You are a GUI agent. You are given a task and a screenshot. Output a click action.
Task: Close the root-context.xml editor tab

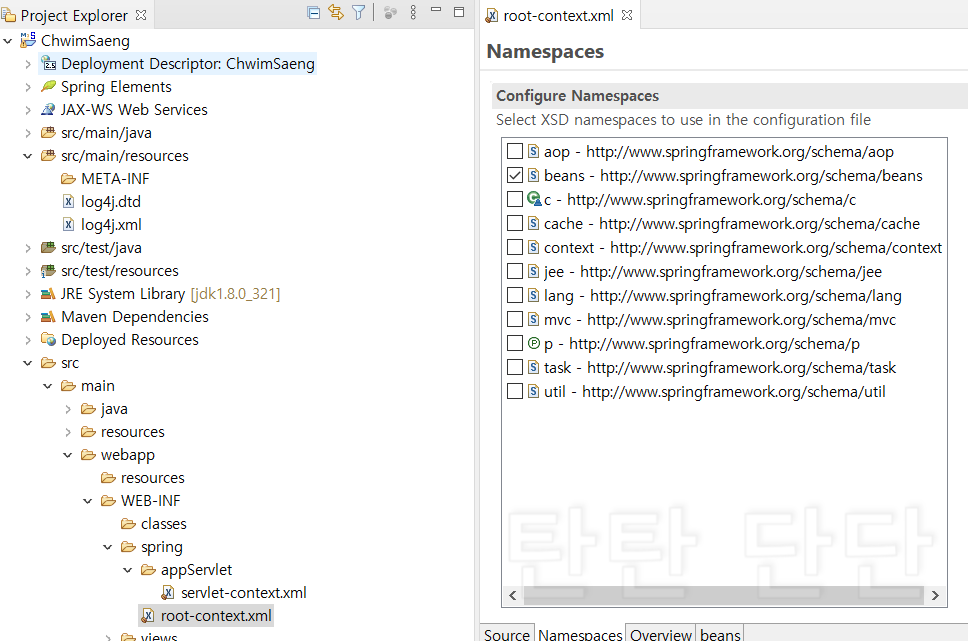[627, 15]
